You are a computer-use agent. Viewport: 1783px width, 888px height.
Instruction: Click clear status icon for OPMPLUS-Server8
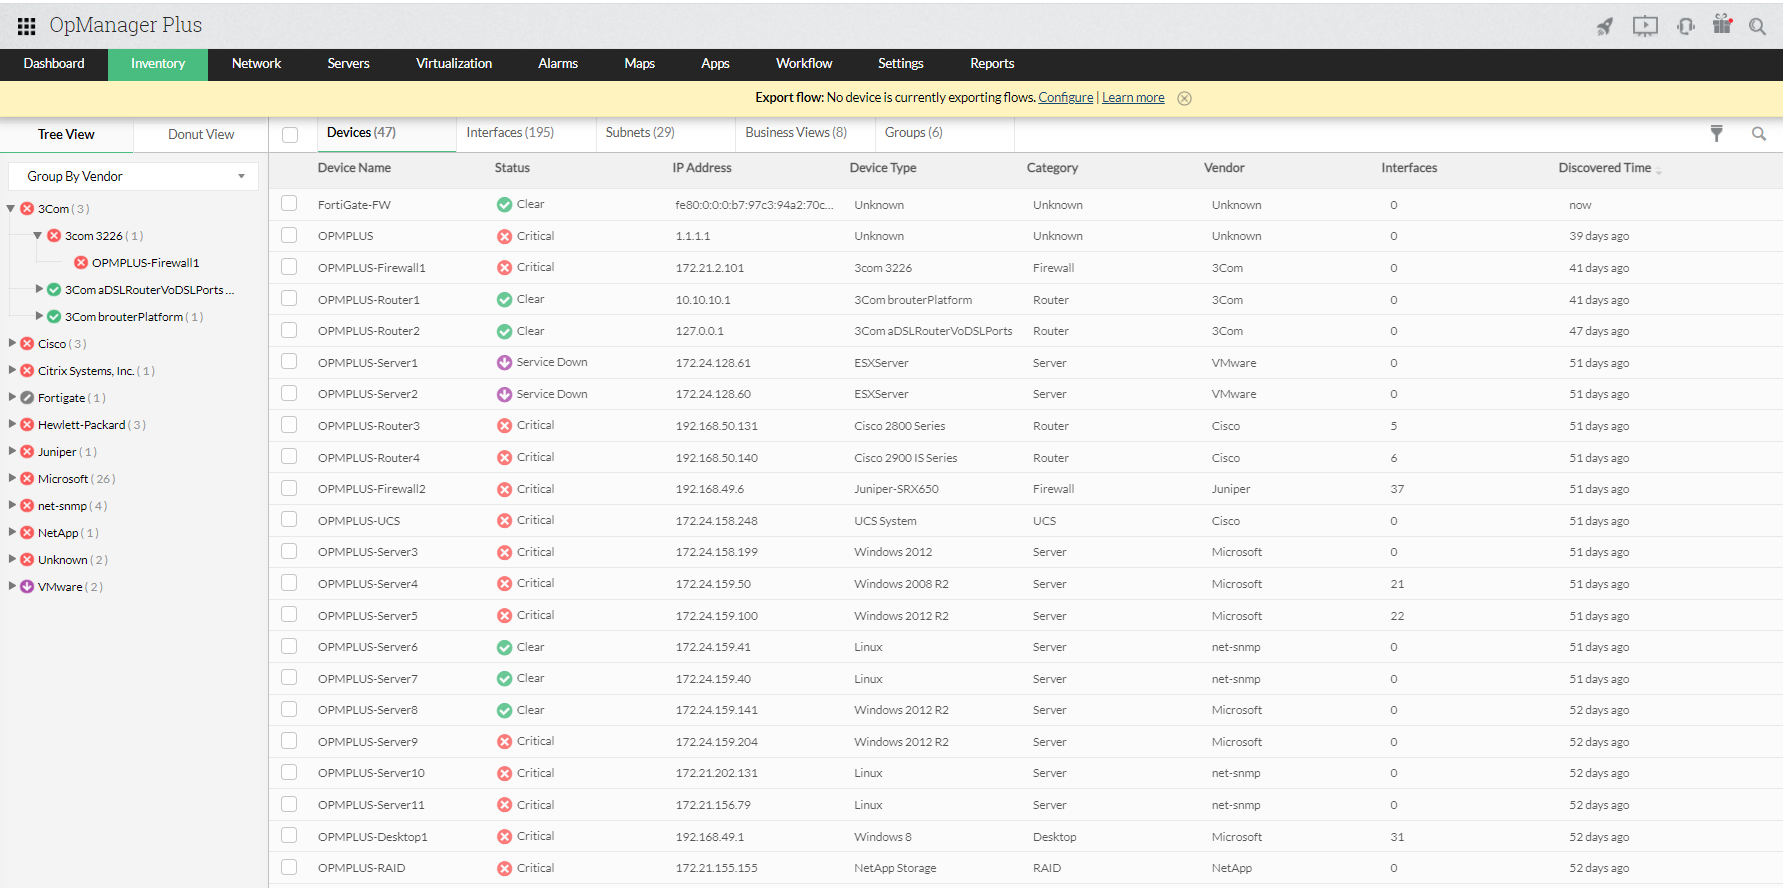[505, 710]
